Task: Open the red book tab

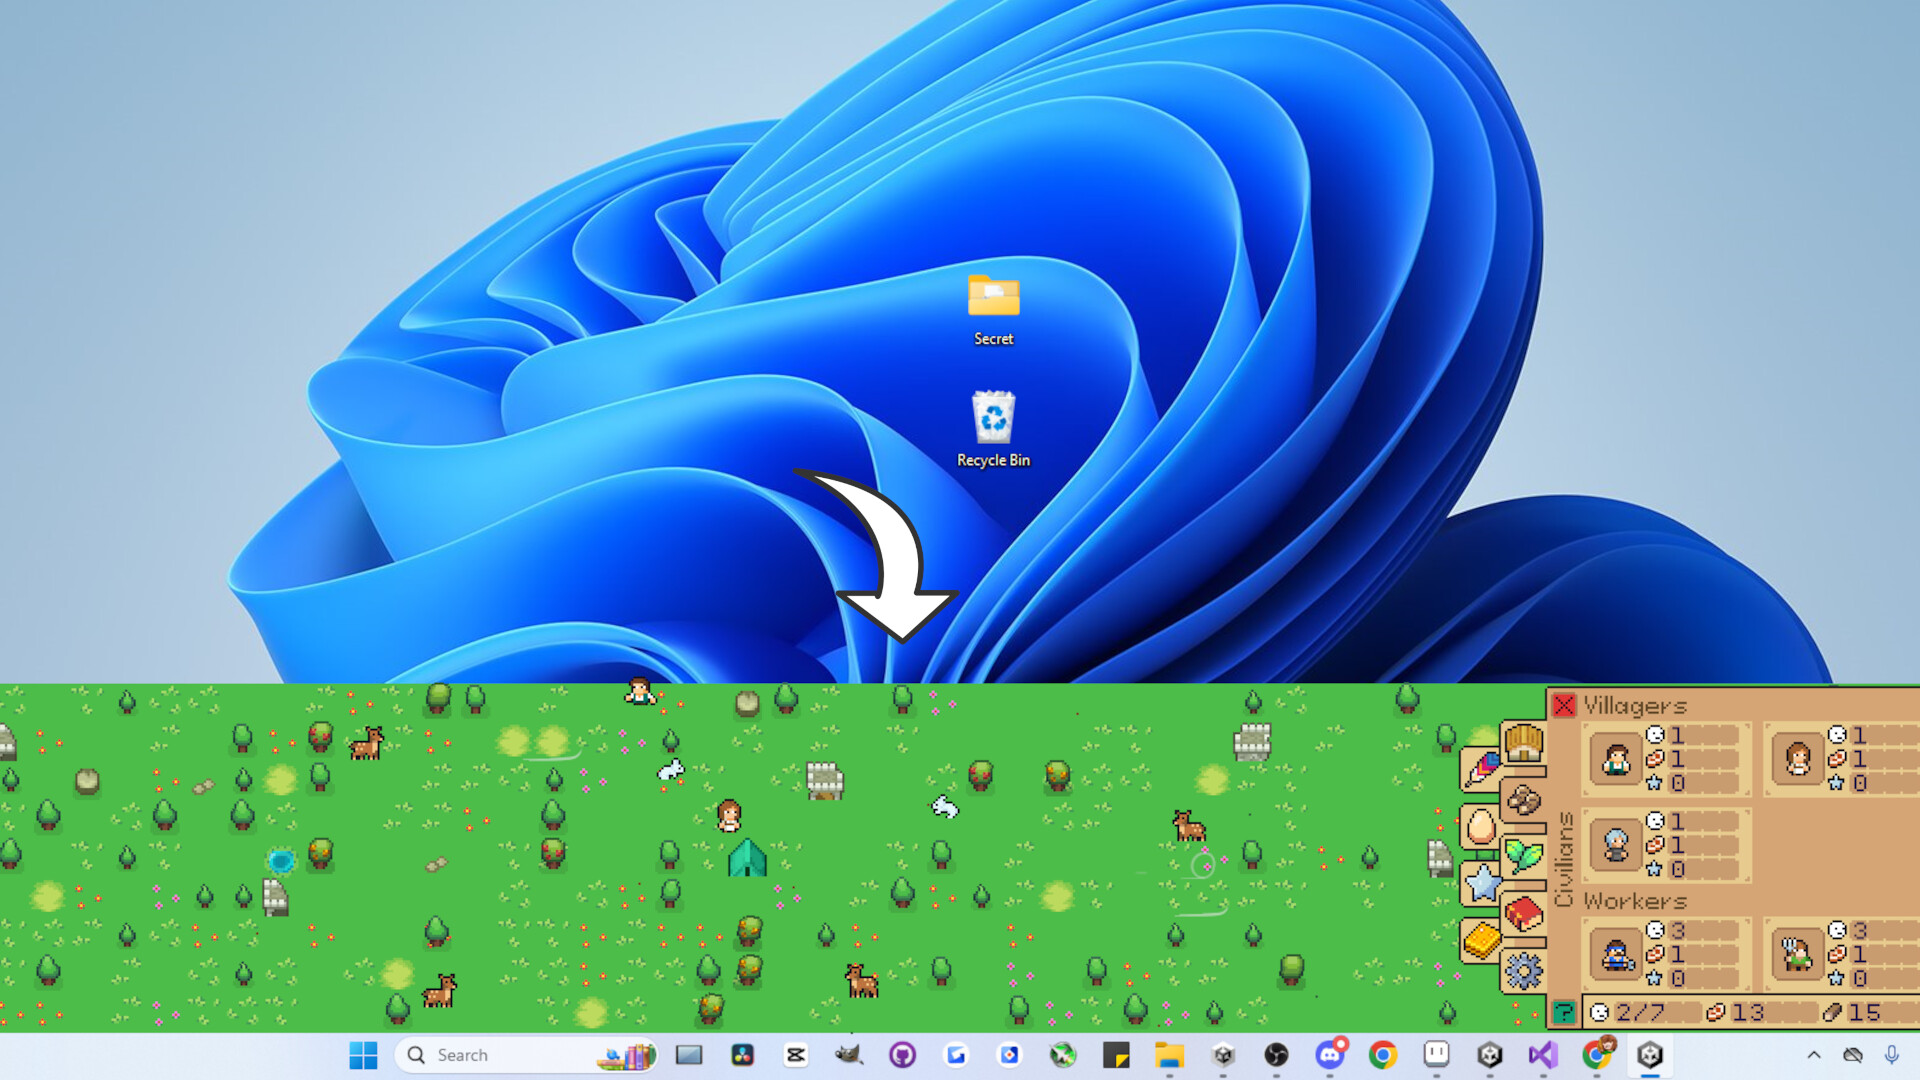Action: tap(1523, 914)
